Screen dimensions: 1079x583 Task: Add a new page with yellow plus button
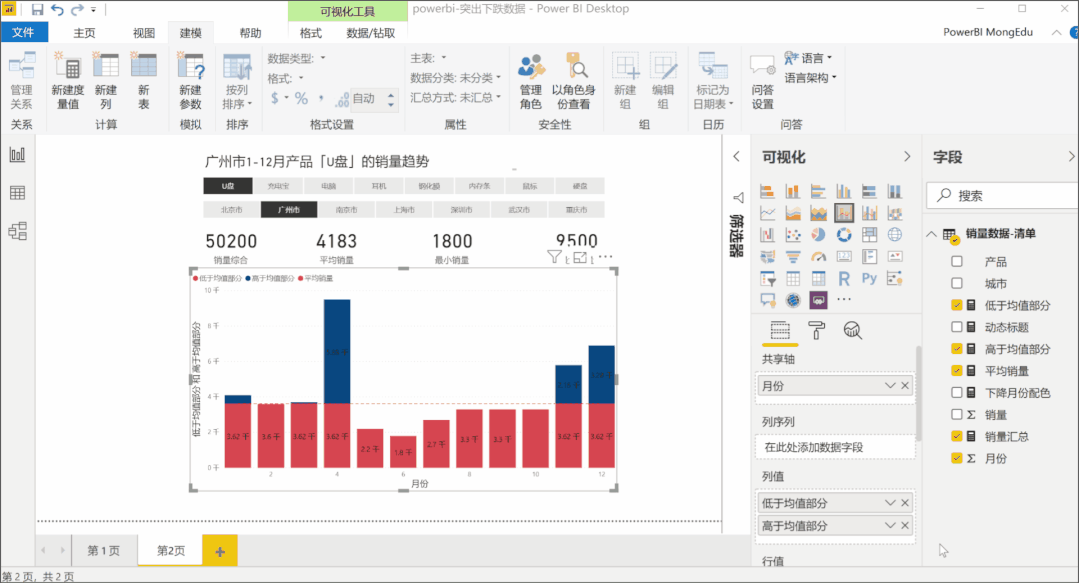pos(219,551)
